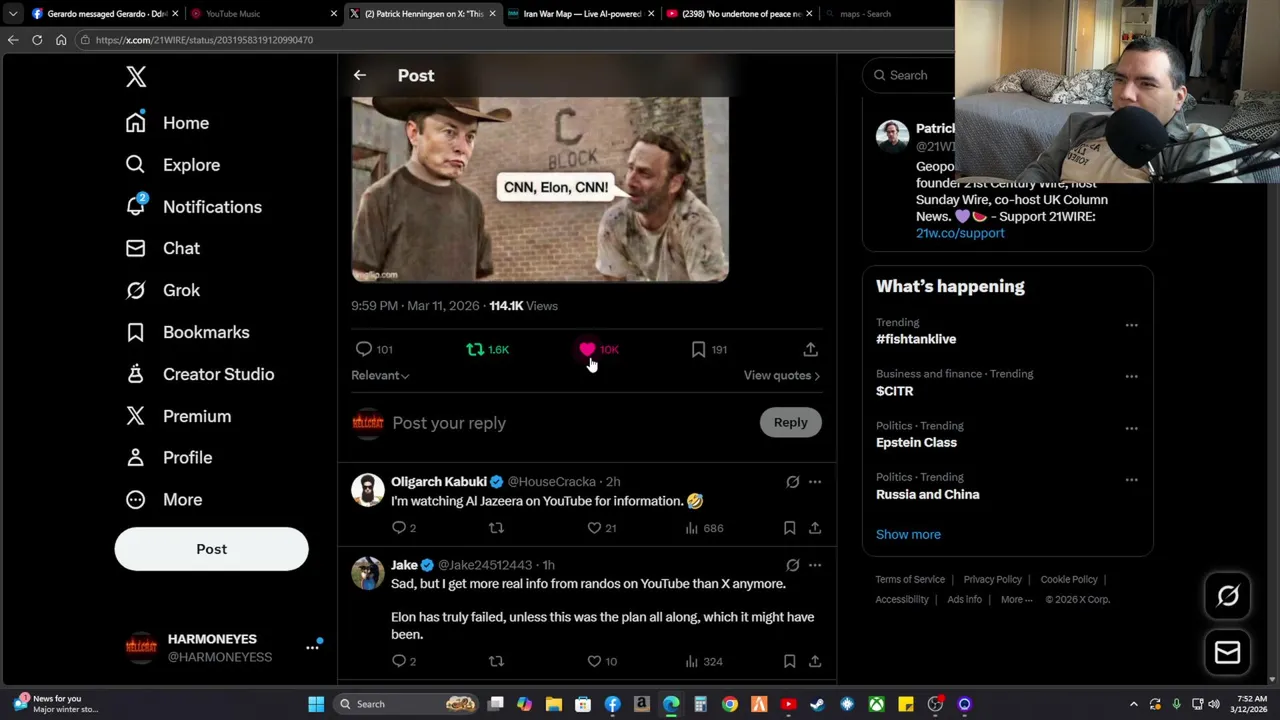View analytics showing 686 views
This screenshot has width=1280, height=720.
click(x=704, y=528)
